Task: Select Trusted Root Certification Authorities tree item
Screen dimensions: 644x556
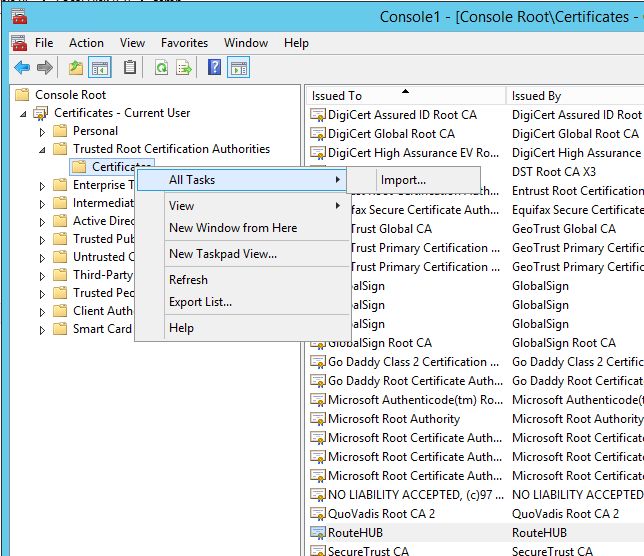Action: pyautogui.click(x=171, y=149)
